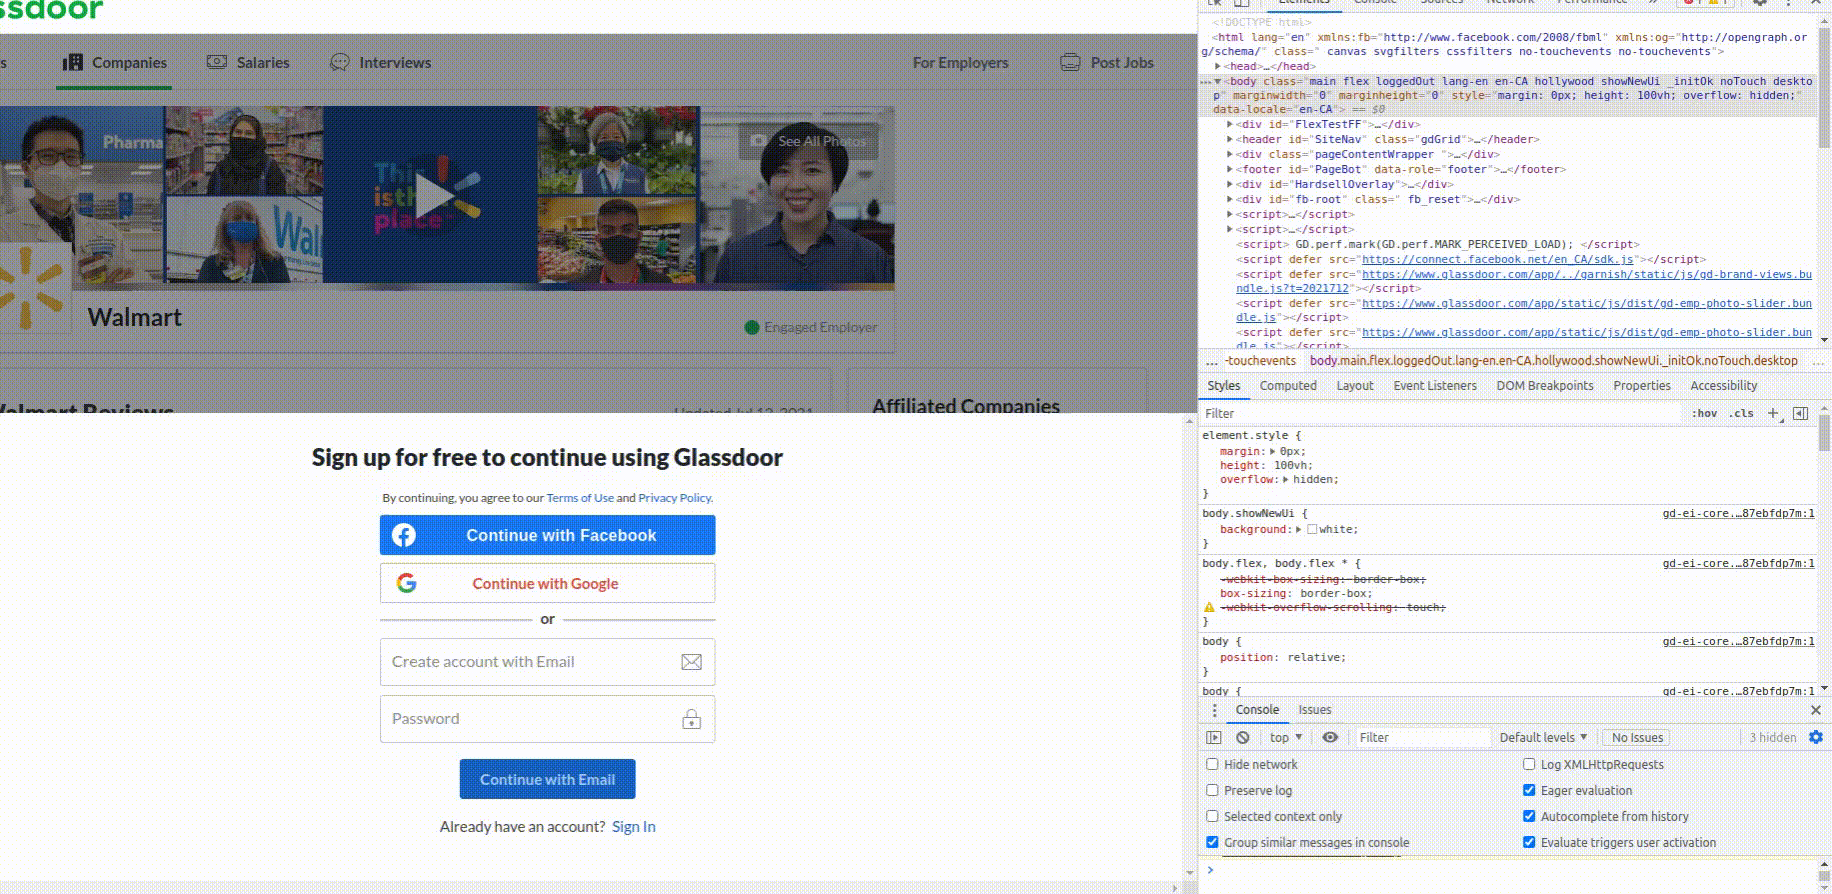
Task: Open the Terms of Use link
Action: coord(580,498)
